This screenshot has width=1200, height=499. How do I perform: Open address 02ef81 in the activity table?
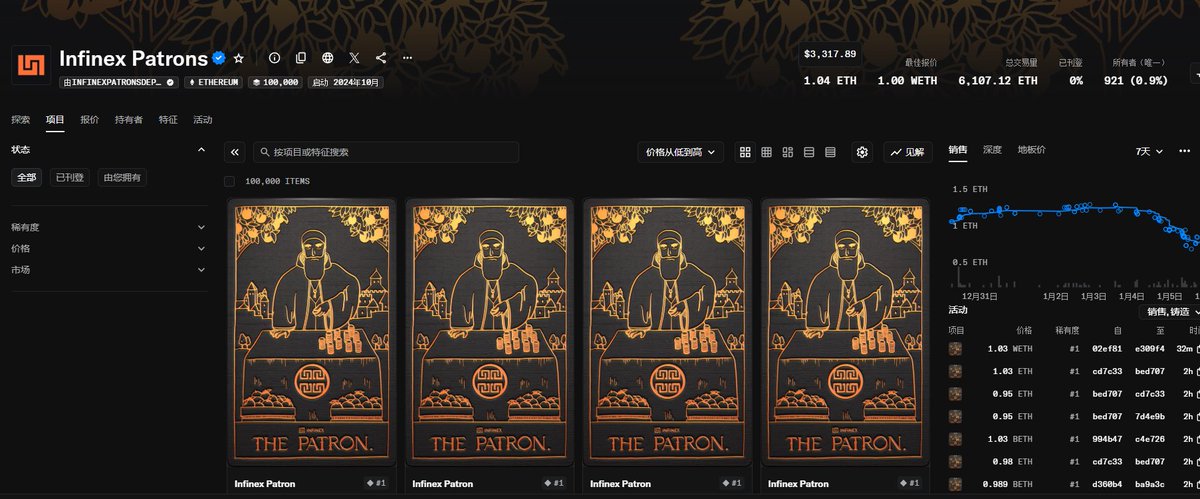(1106, 349)
